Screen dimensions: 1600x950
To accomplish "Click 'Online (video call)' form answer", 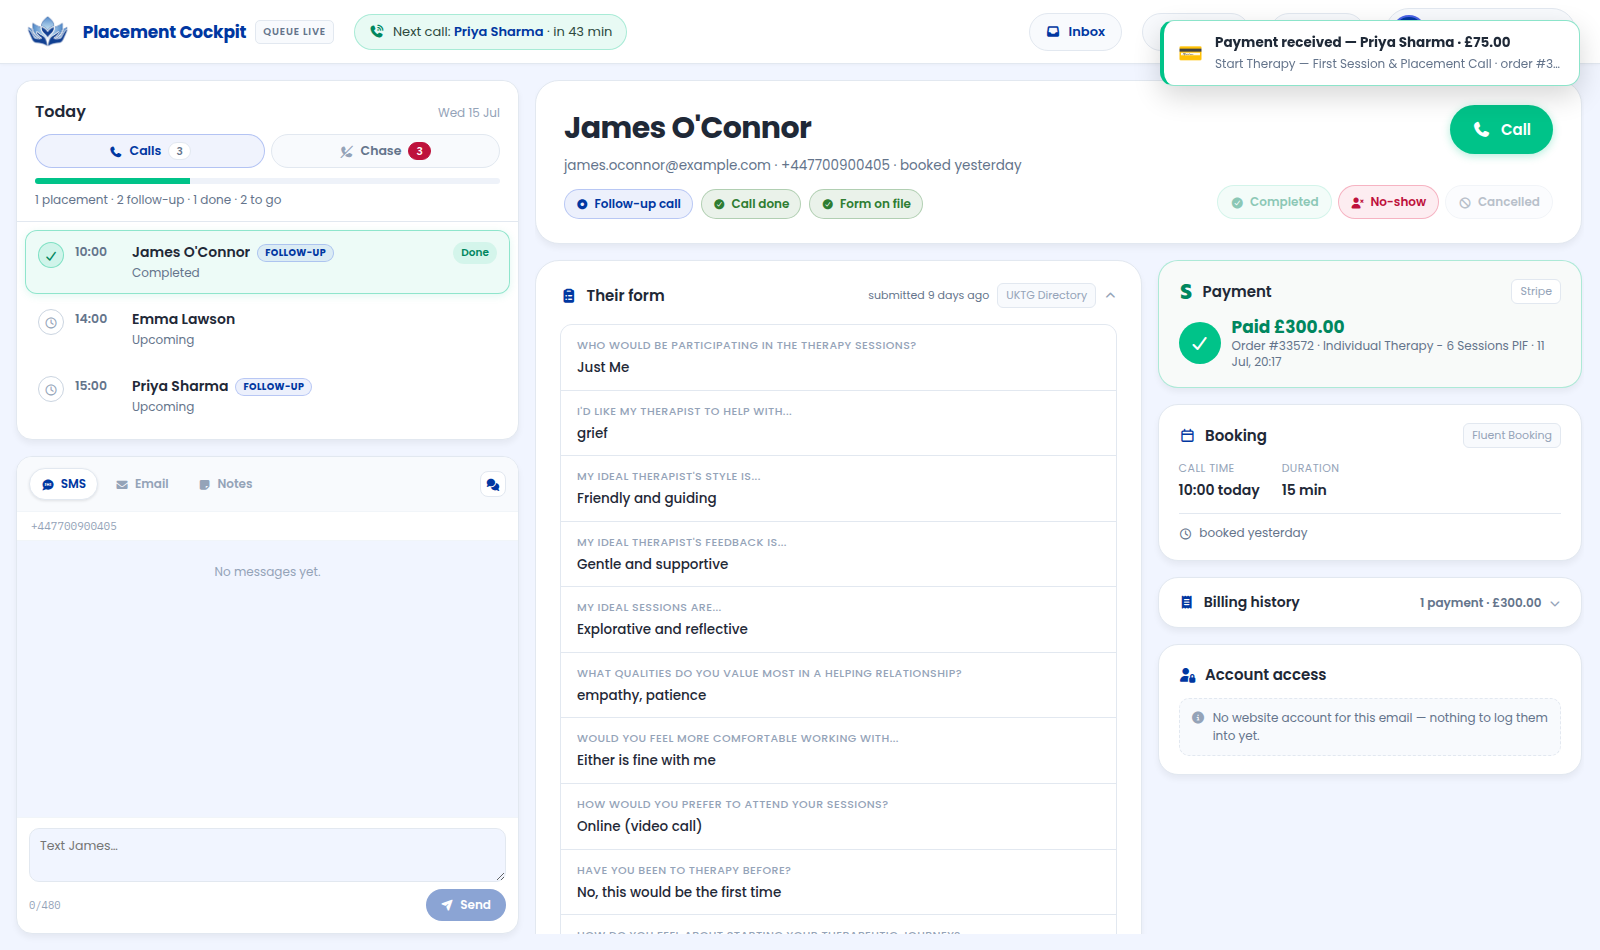I will click(x=640, y=827).
